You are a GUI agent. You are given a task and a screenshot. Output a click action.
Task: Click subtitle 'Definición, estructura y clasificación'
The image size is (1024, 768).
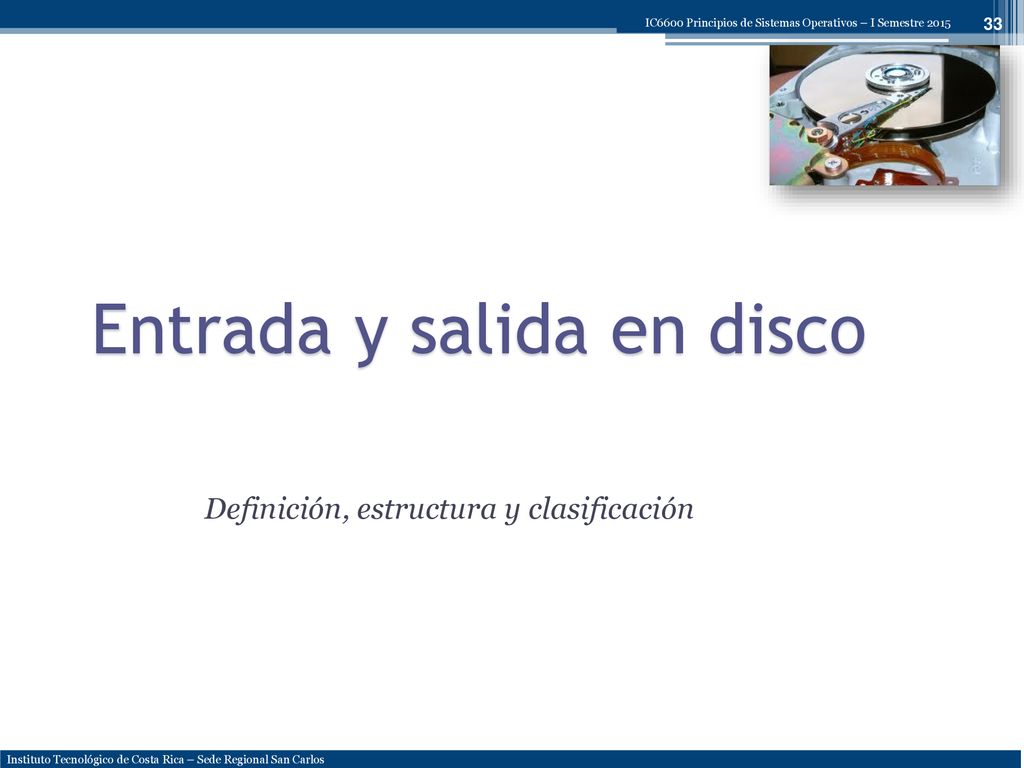click(449, 509)
